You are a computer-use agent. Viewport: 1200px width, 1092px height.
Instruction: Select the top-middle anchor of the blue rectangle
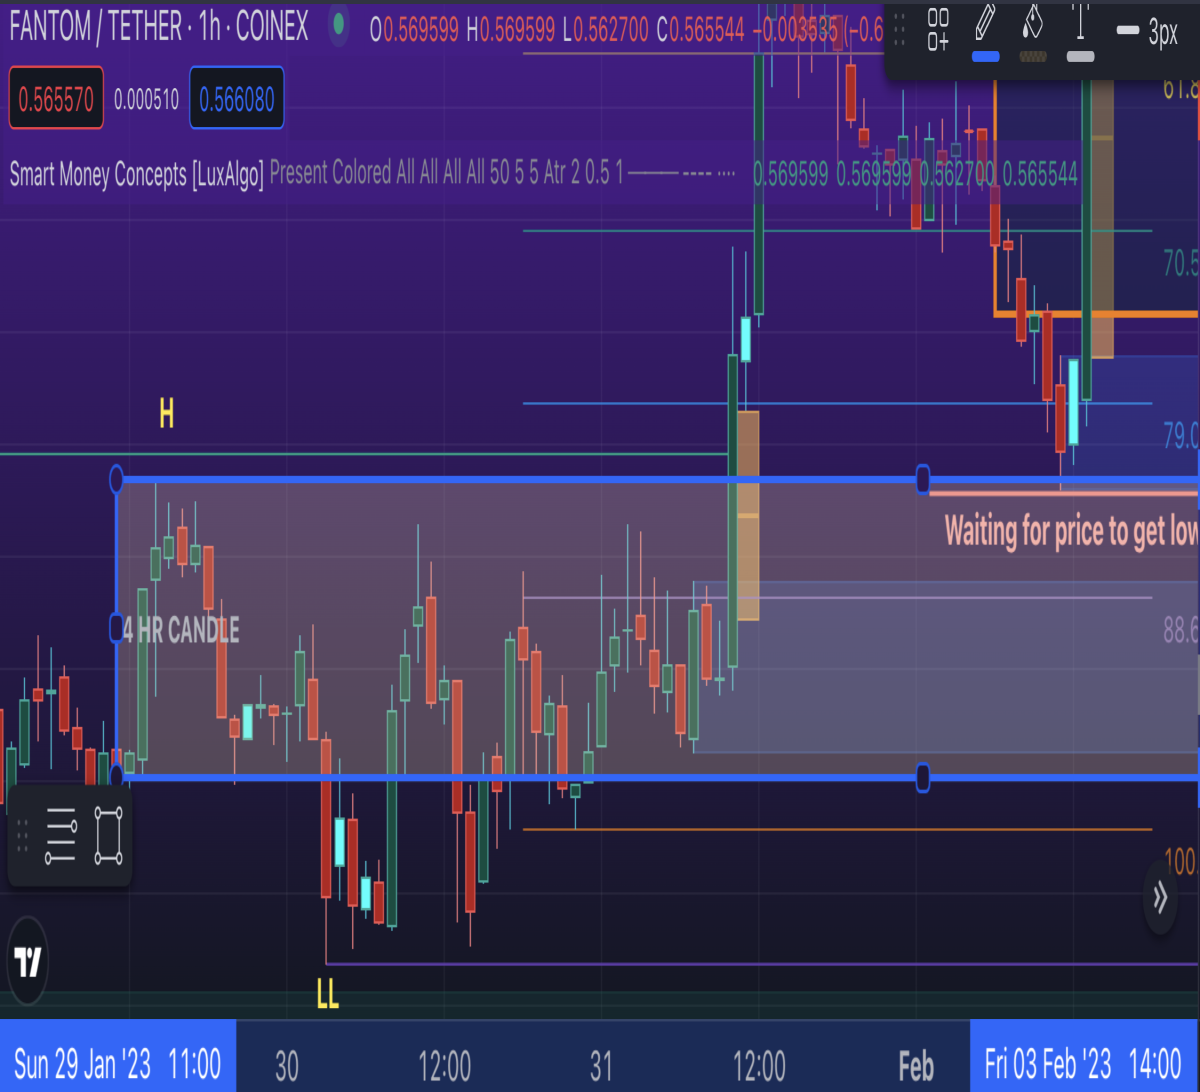(923, 478)
